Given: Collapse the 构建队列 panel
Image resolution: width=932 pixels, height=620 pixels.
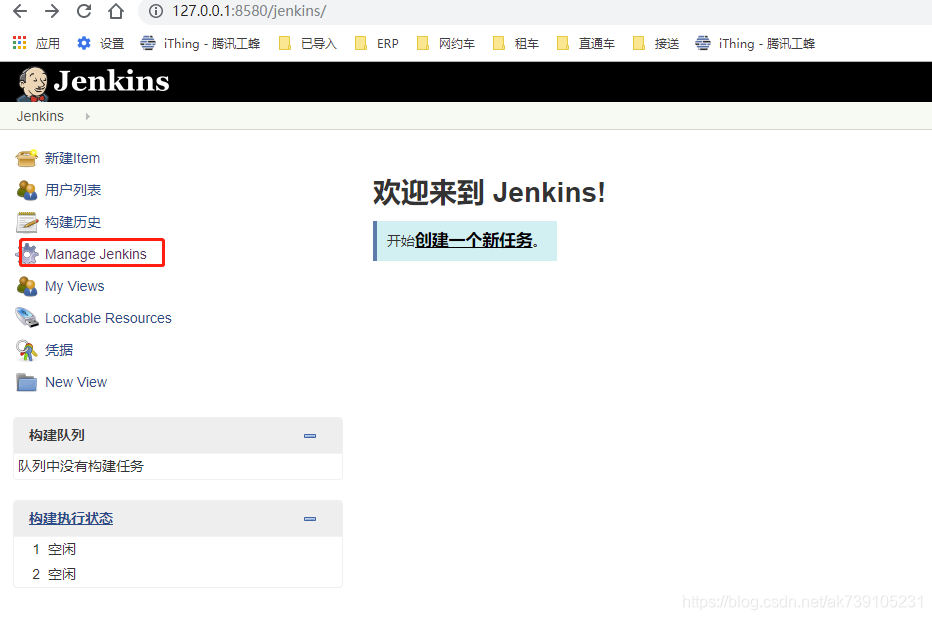Looking at the screenshot, I should pyautogui.click(x=310, y=436).
